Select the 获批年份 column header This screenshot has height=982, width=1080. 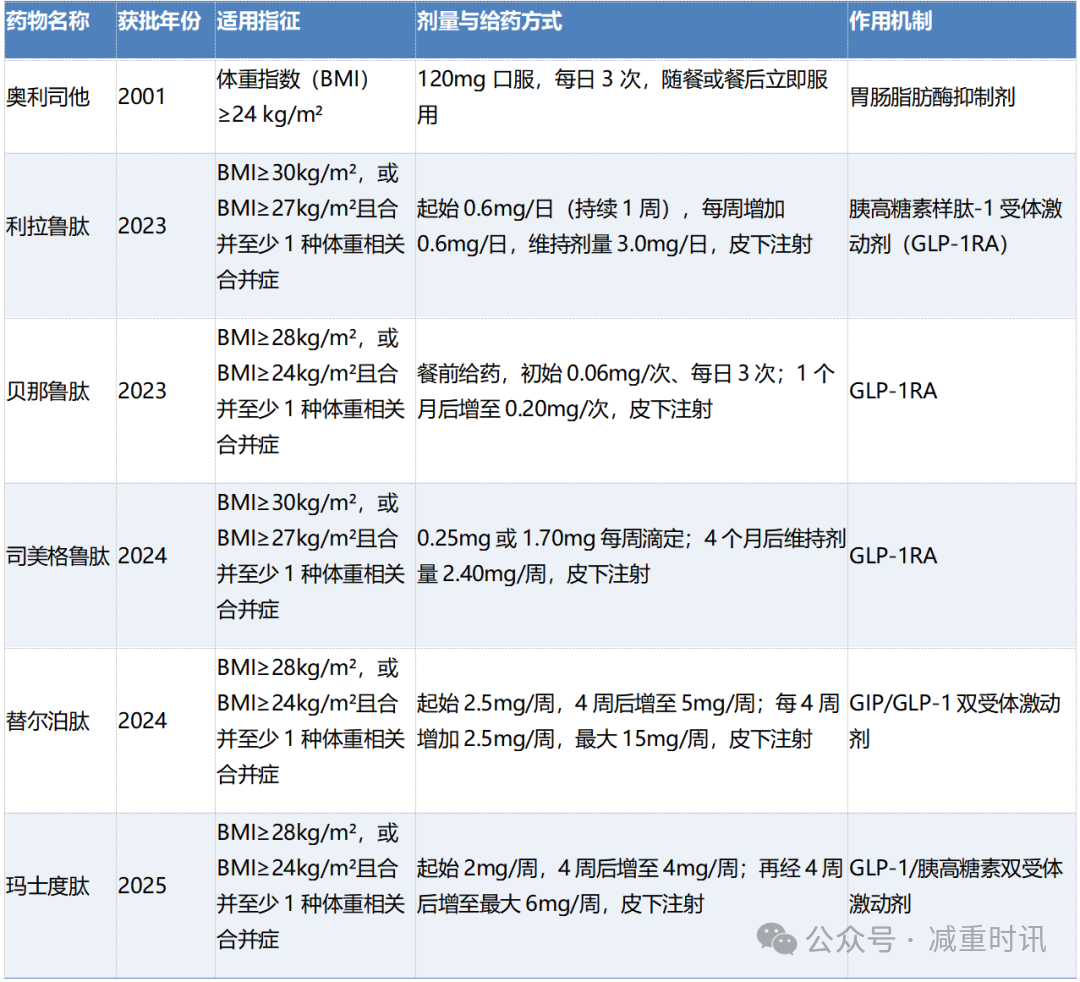159,21
